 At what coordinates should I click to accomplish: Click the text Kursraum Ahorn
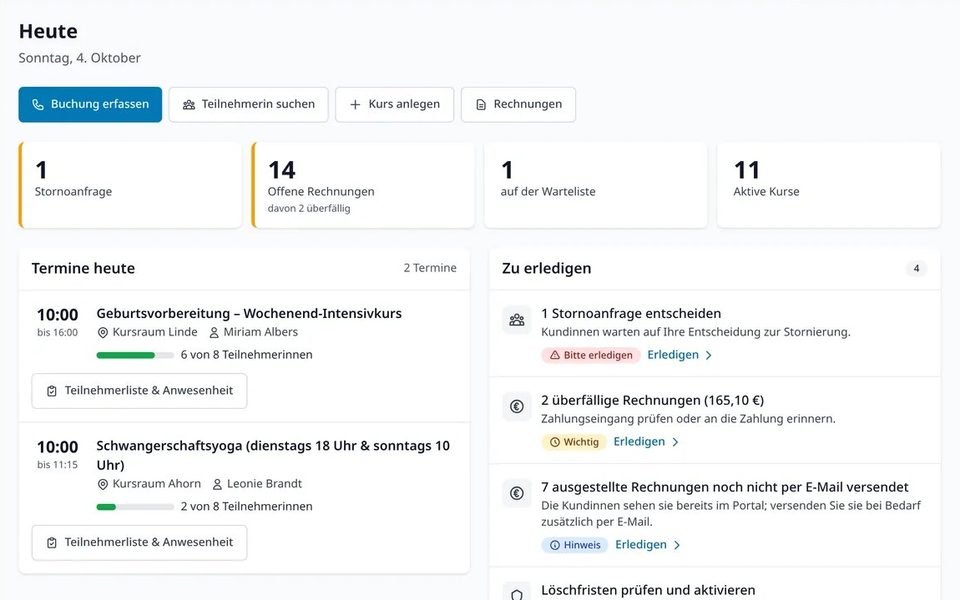(x=157, y=484)
